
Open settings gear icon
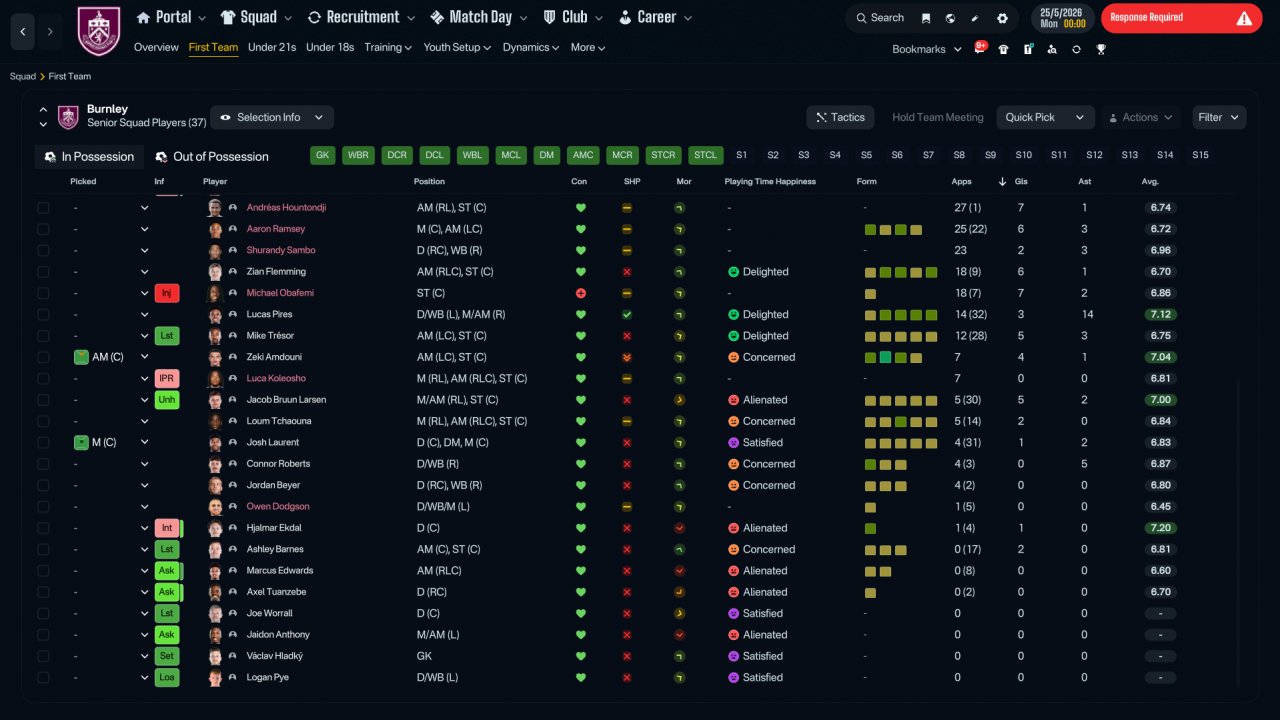[x=1002, y=18]
